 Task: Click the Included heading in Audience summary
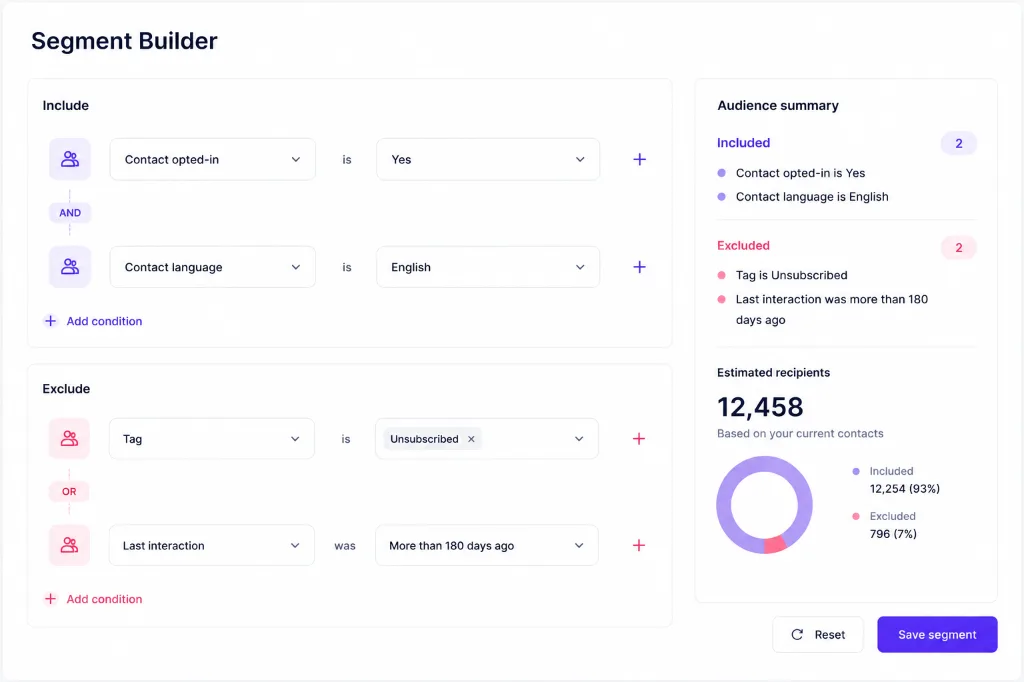point(743,142)
